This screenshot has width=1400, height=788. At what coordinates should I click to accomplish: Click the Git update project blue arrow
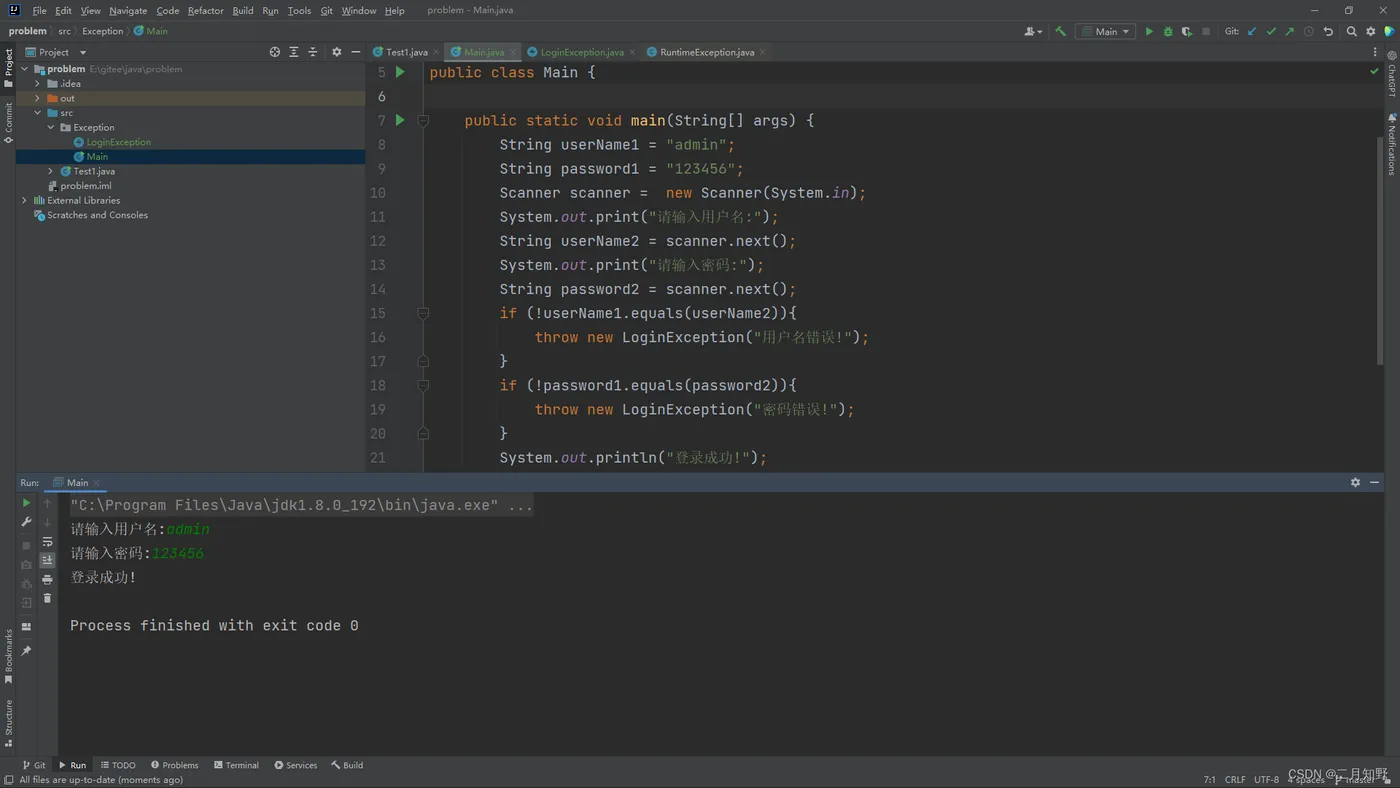pos(1252,31)
